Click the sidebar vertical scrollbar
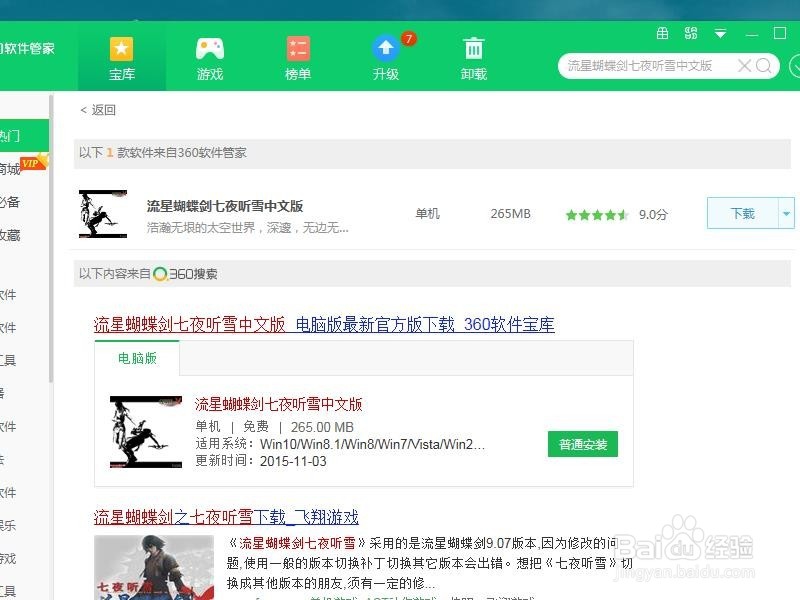800x600 pixels. point(51,239)
